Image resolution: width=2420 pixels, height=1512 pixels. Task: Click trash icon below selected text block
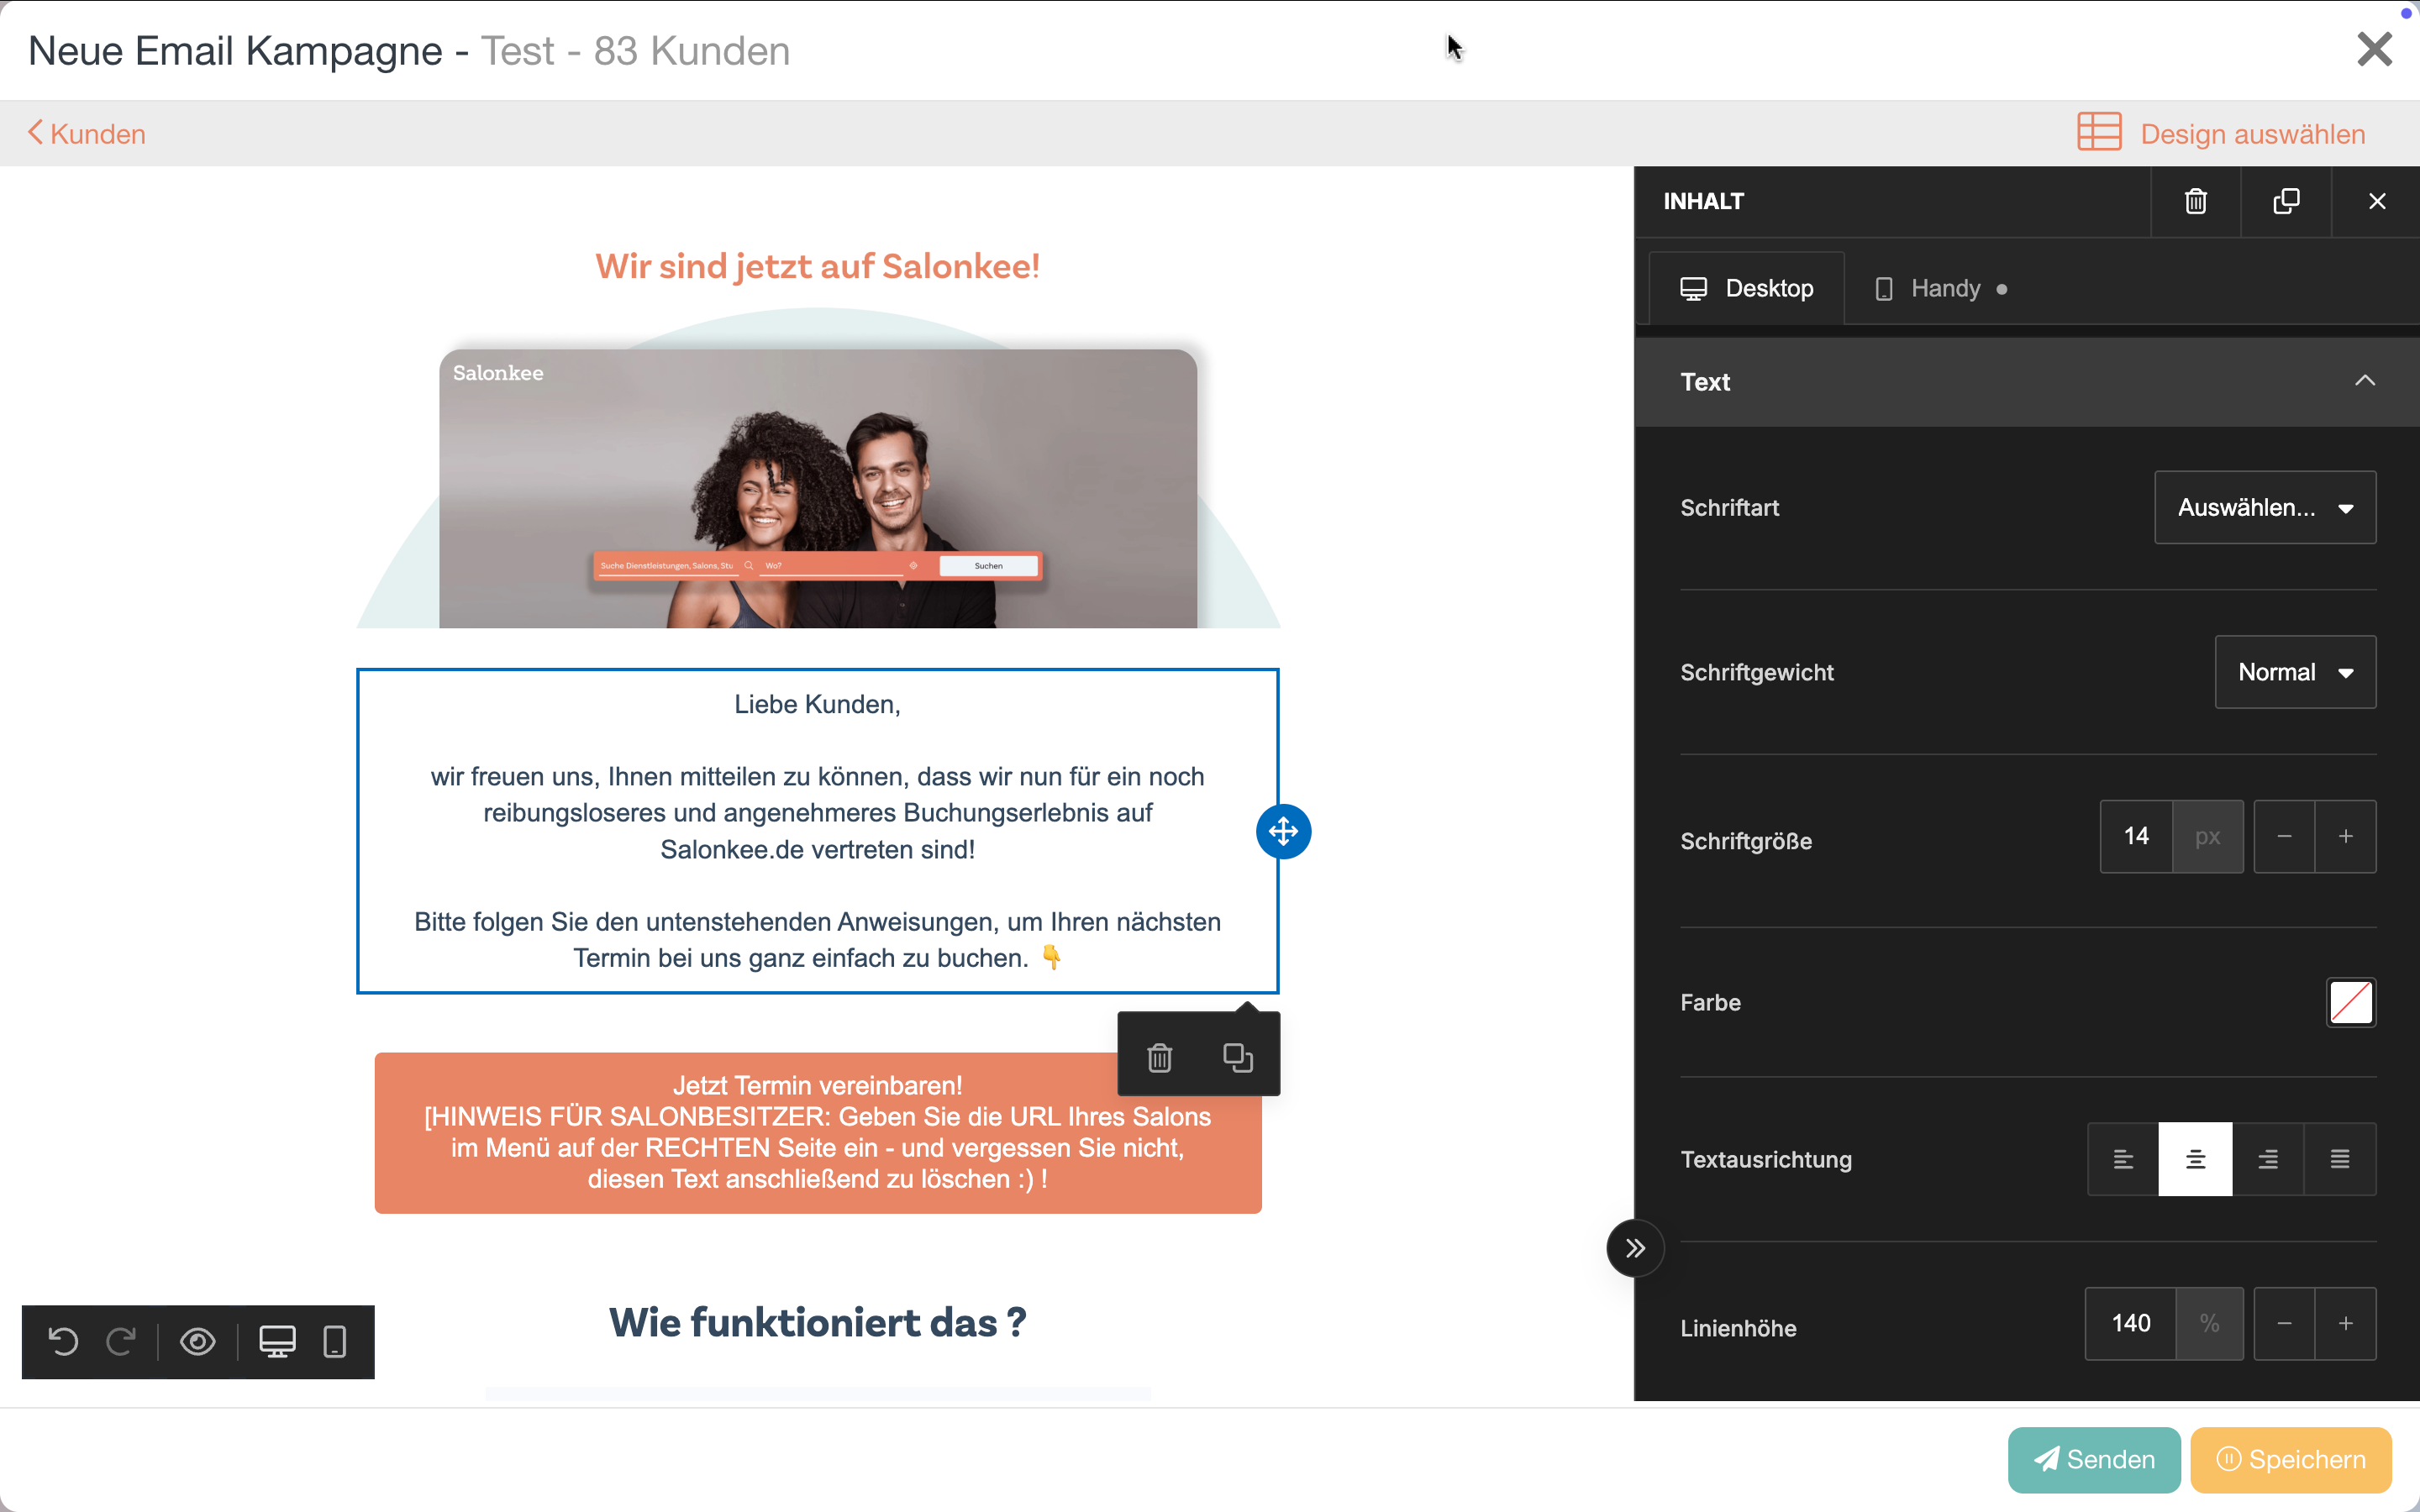click(1159, 1057)
